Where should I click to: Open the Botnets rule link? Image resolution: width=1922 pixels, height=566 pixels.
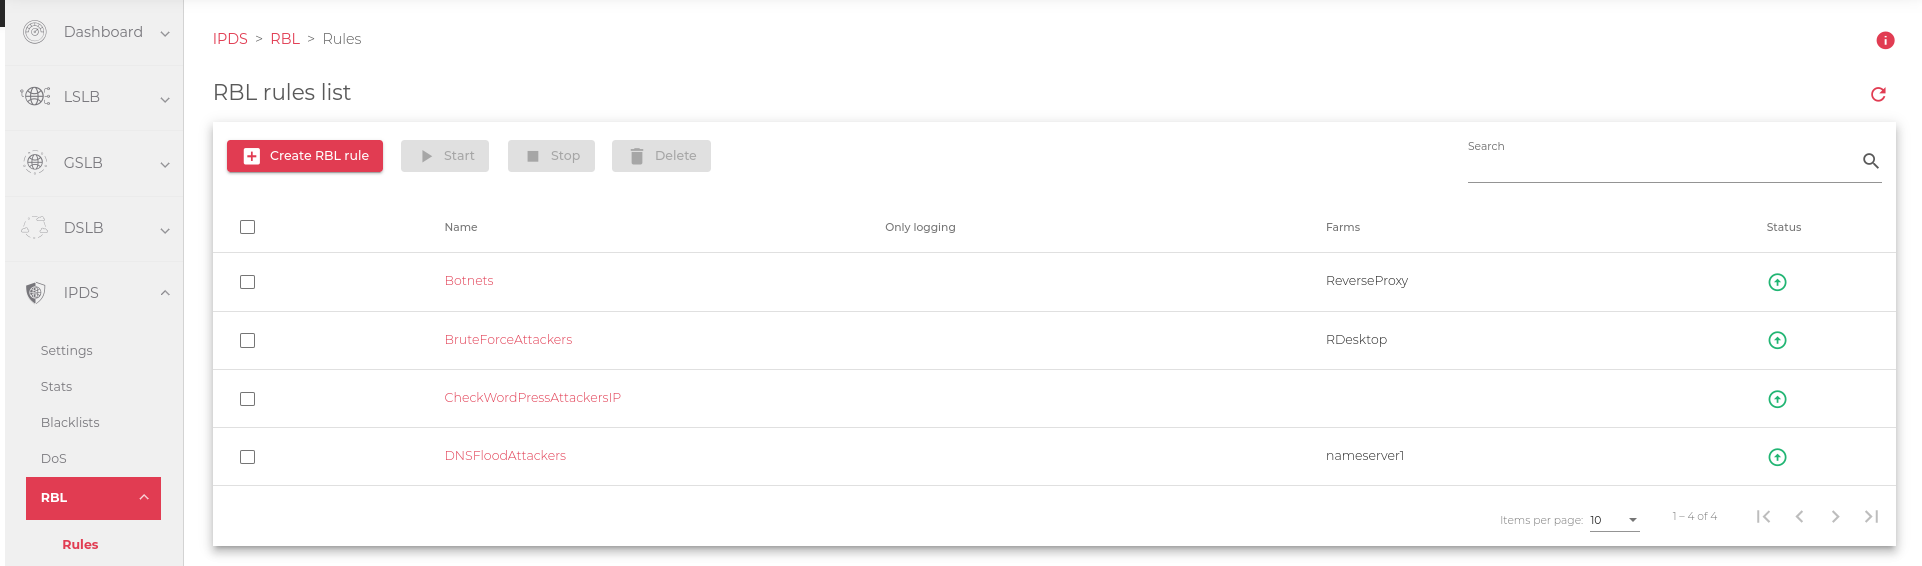[x=469, y=281]
